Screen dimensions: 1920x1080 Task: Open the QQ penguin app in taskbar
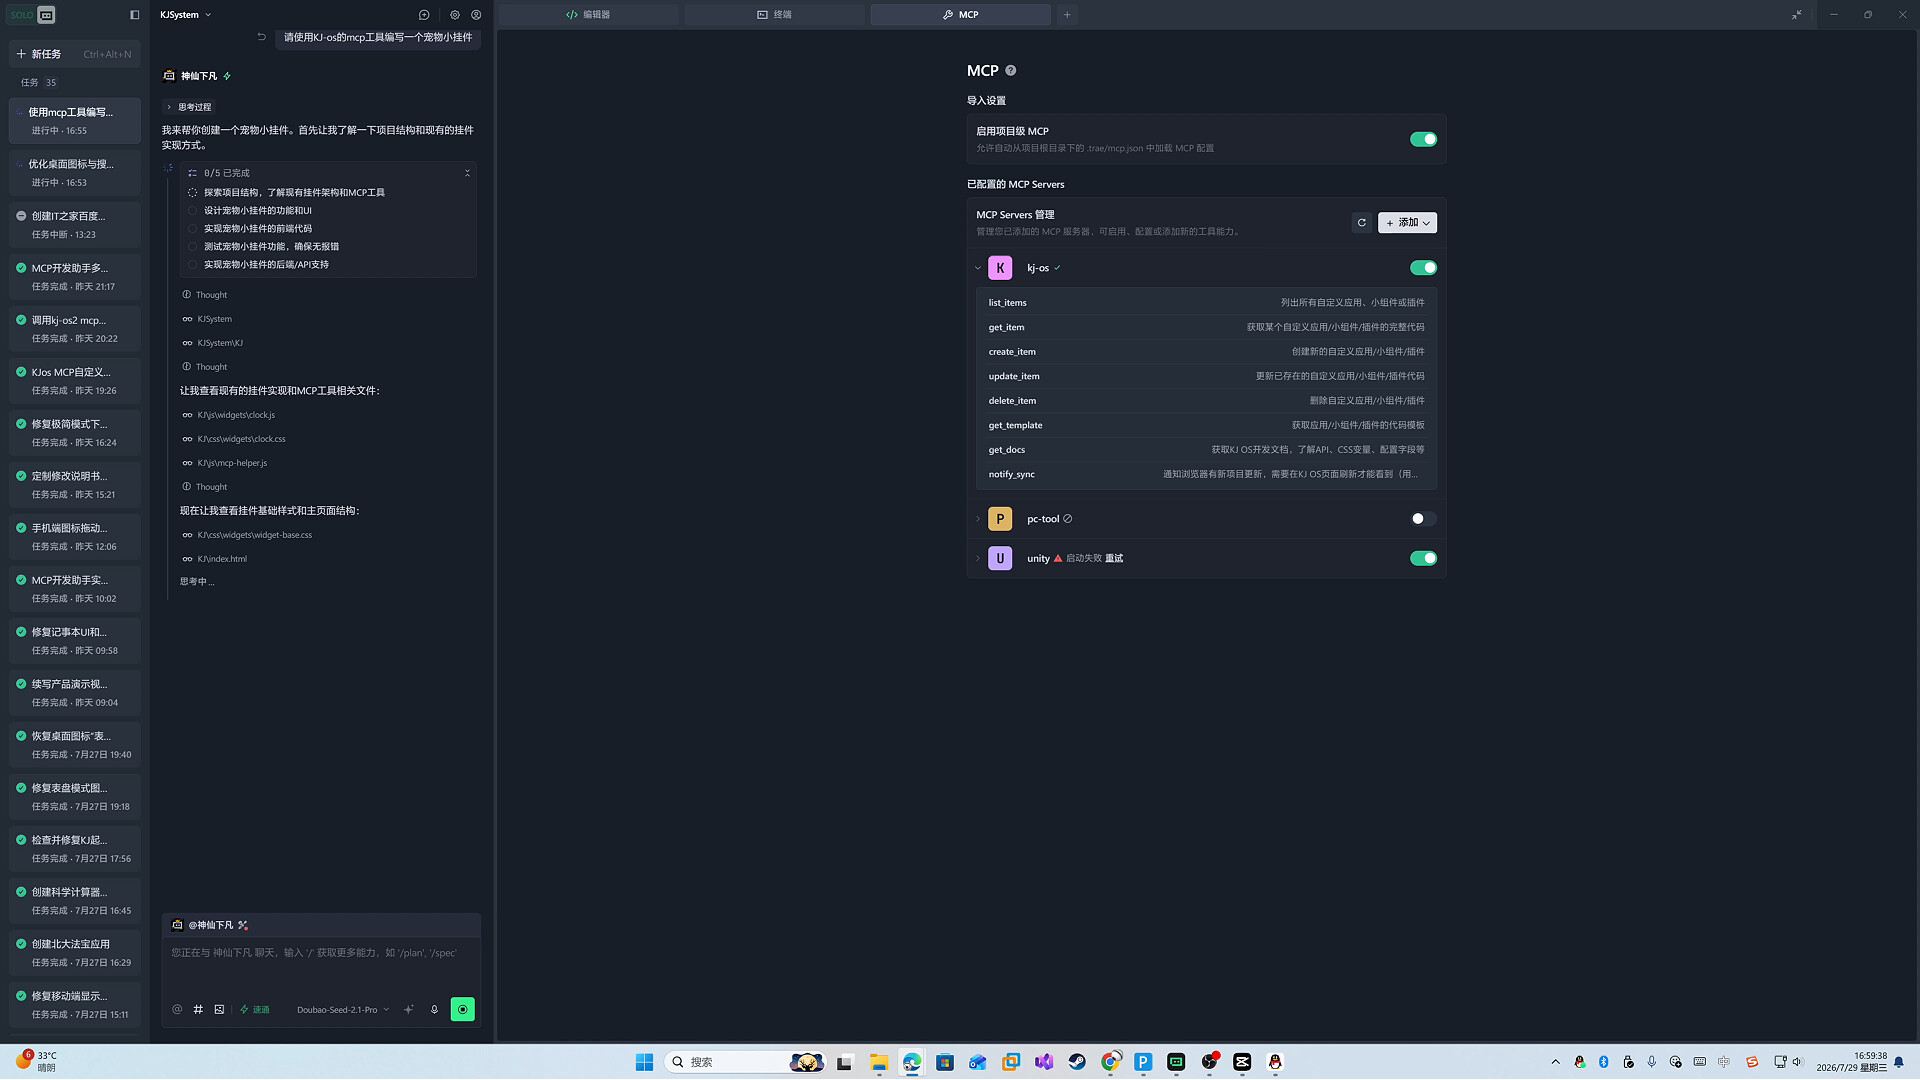[x=1275, y=1062]
